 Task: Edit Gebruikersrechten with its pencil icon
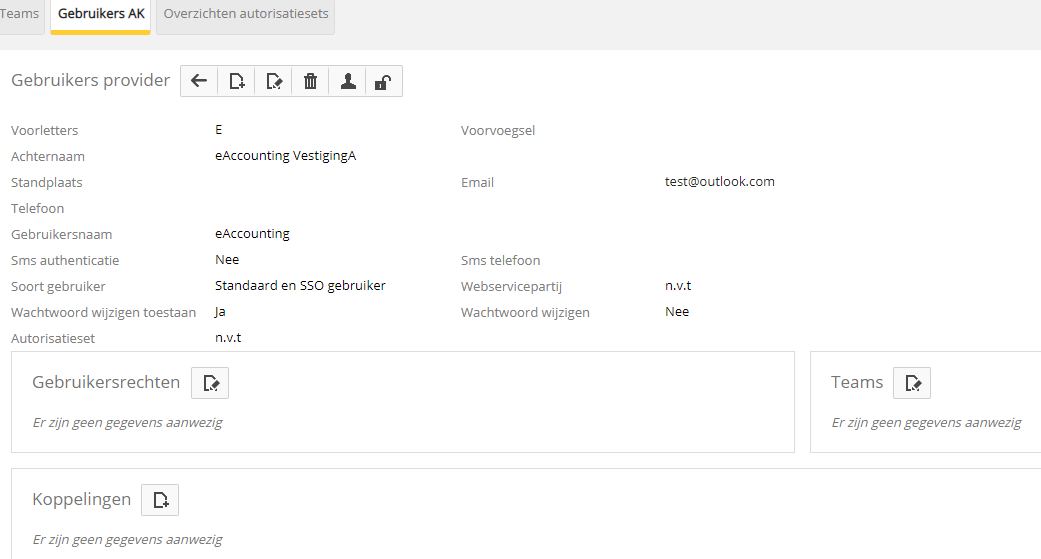(x=210, y=383)
